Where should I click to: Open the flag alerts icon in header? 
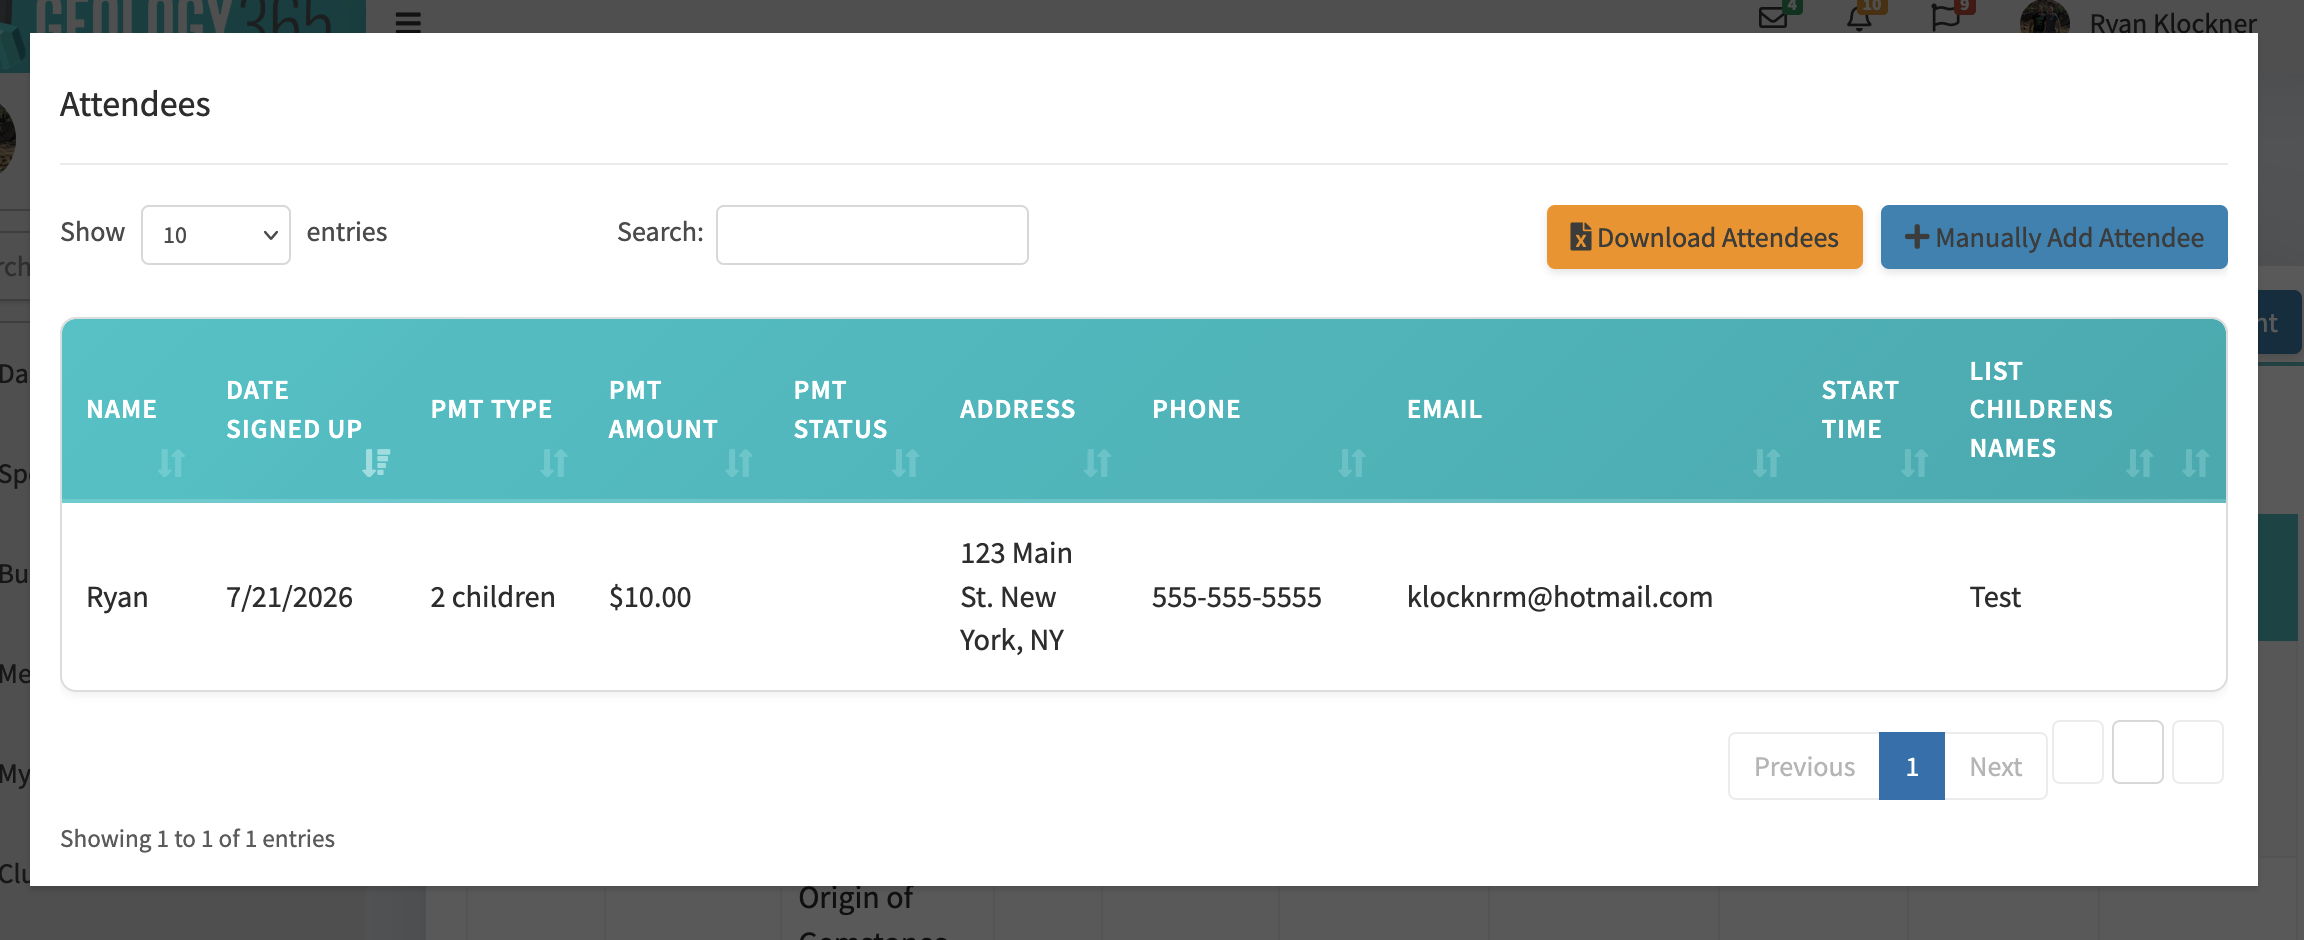[x=1946, y=16]
